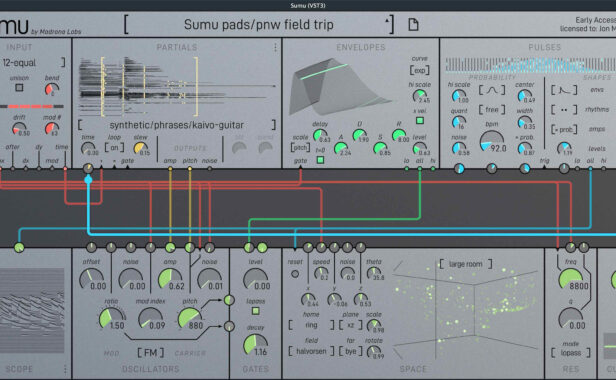Image resolution: width=616 pixels, height=380 pixels.
Task: Open the Partials panel three-dot menu
Action: [275, 48]
